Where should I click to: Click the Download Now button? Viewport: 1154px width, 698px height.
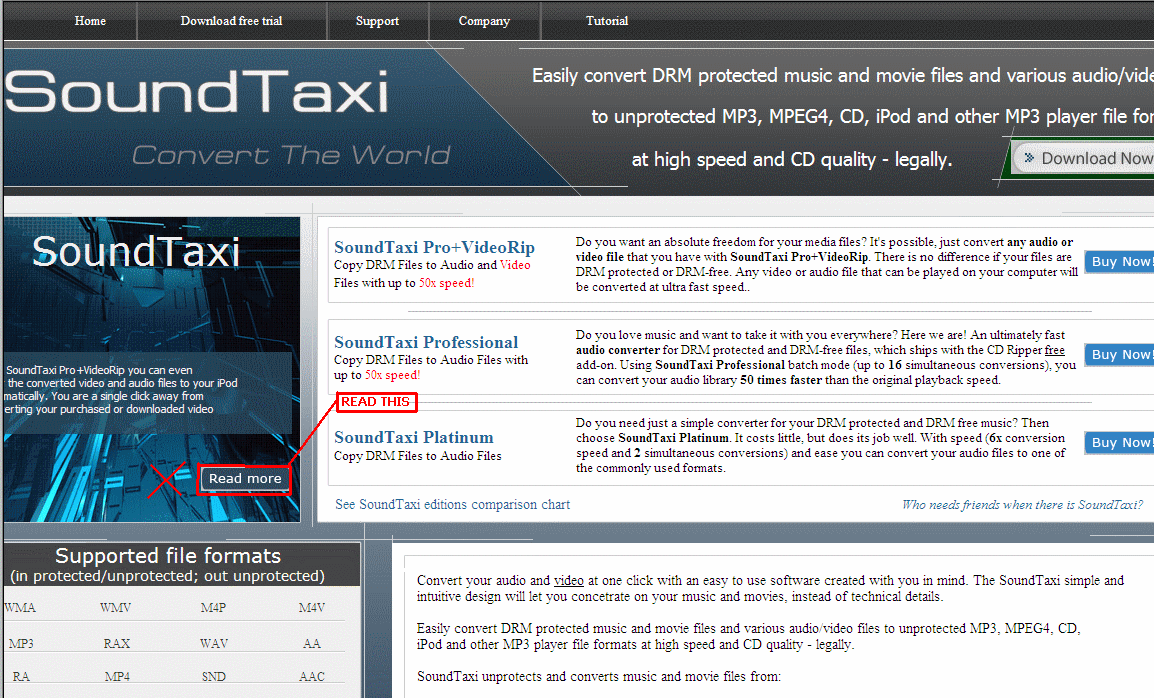pos(1084,158)
